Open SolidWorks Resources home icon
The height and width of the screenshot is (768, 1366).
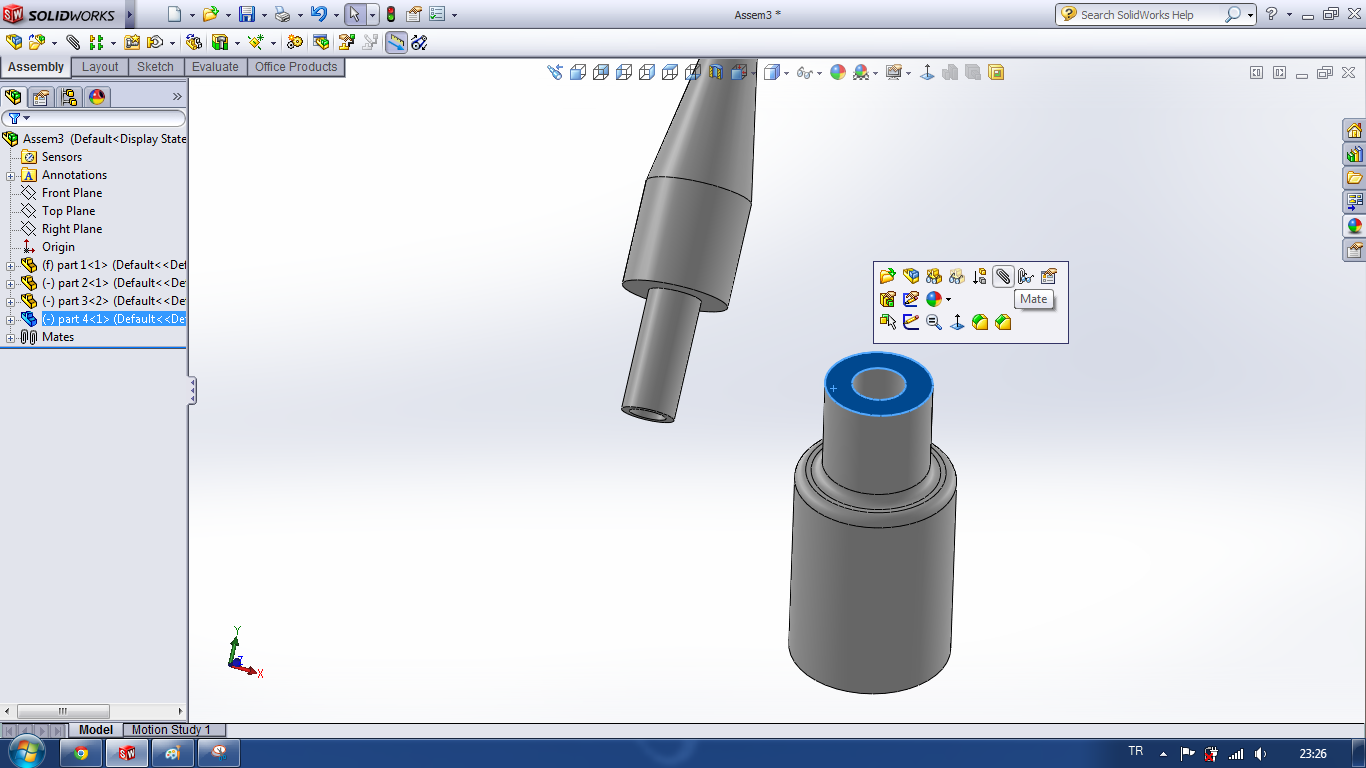pyautogui.click(x=1354, y=131)
